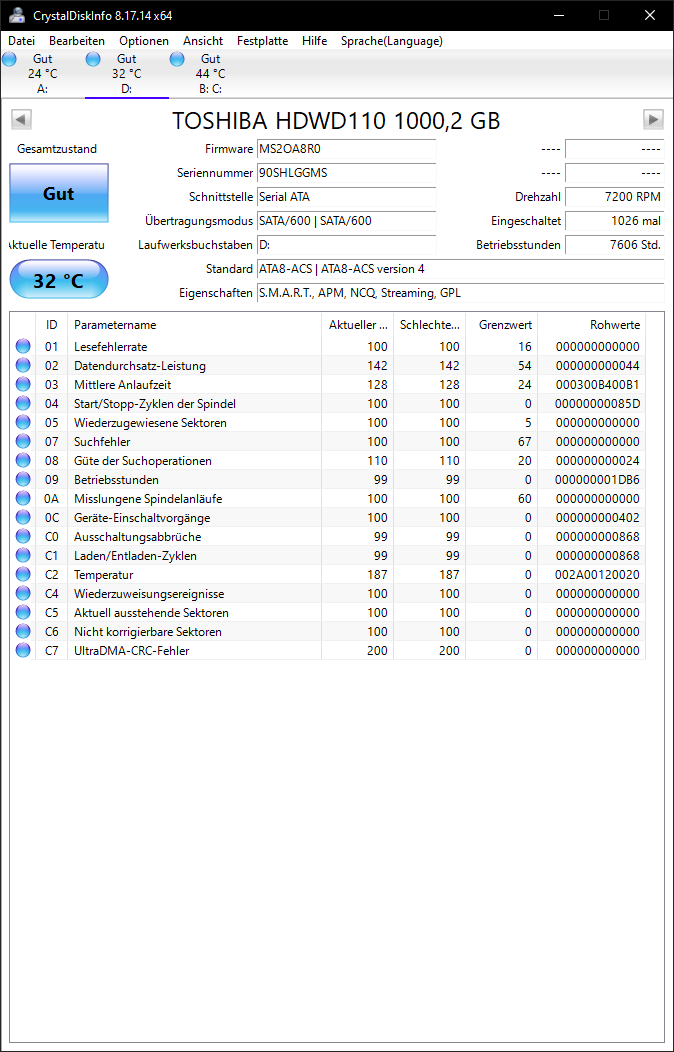674x1052 pixels.
Task: Click the status orb for UltraDMA-CRC-Fehler
Action: click(23, 650)
